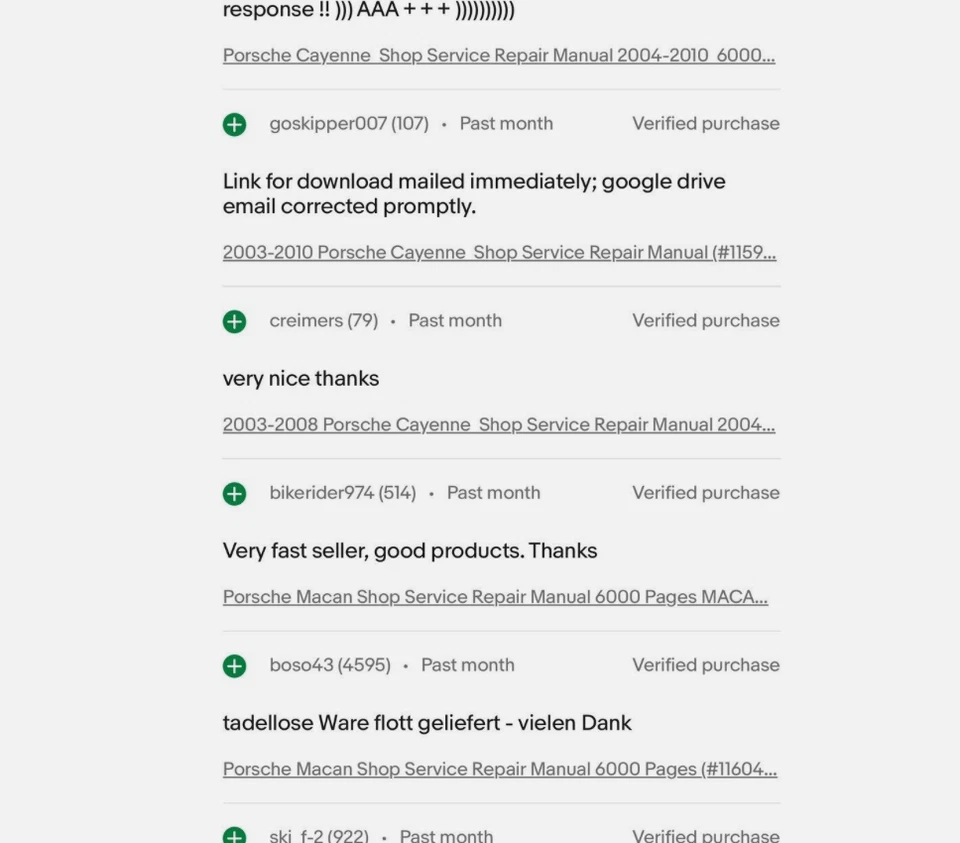
Task: Click Verified purchase label for goskipper007
Action: (705, 124)
